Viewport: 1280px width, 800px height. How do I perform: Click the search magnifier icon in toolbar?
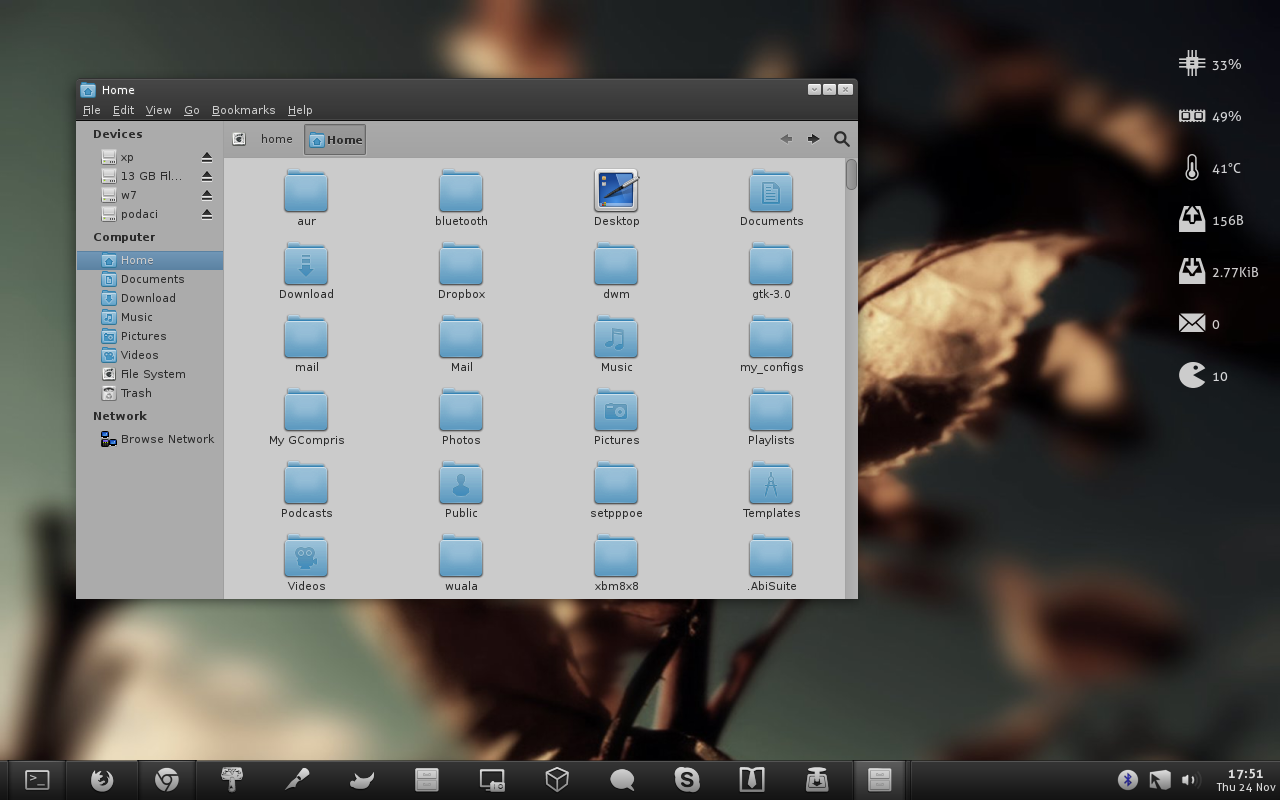[x=842, y=139]
